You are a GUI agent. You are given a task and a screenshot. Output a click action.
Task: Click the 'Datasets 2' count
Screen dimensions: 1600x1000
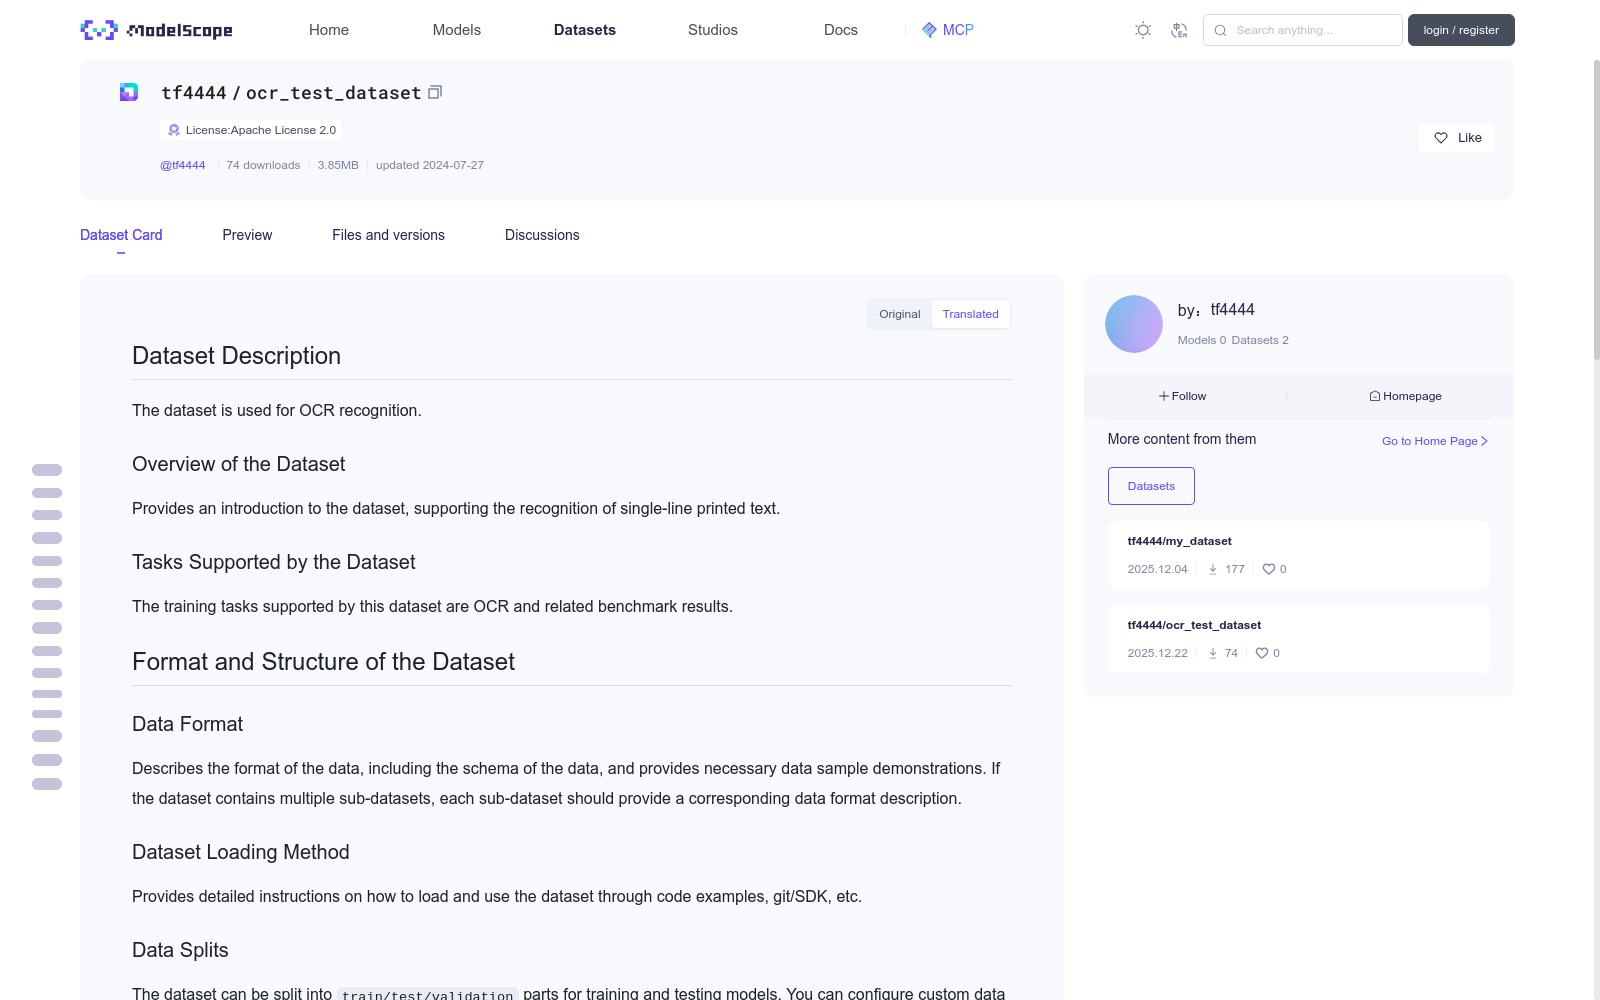1260,340
